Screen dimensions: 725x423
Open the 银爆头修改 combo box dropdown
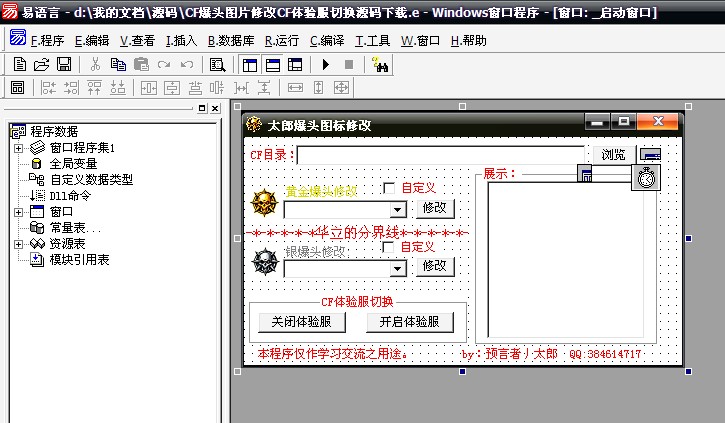(397, 269)
